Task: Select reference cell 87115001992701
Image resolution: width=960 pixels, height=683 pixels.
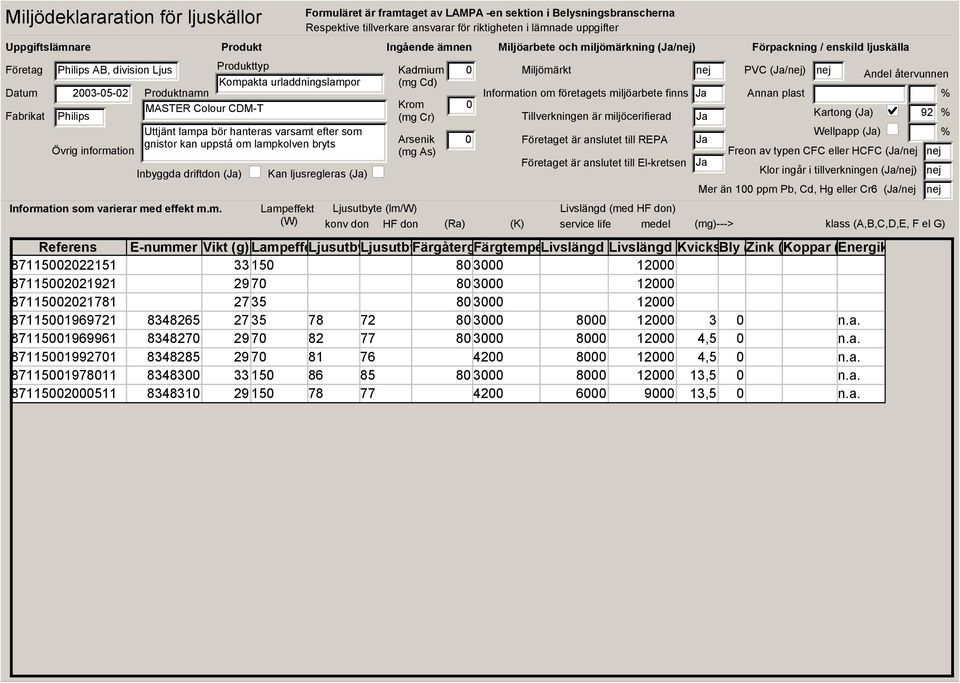Action: [x=69, y=357]
